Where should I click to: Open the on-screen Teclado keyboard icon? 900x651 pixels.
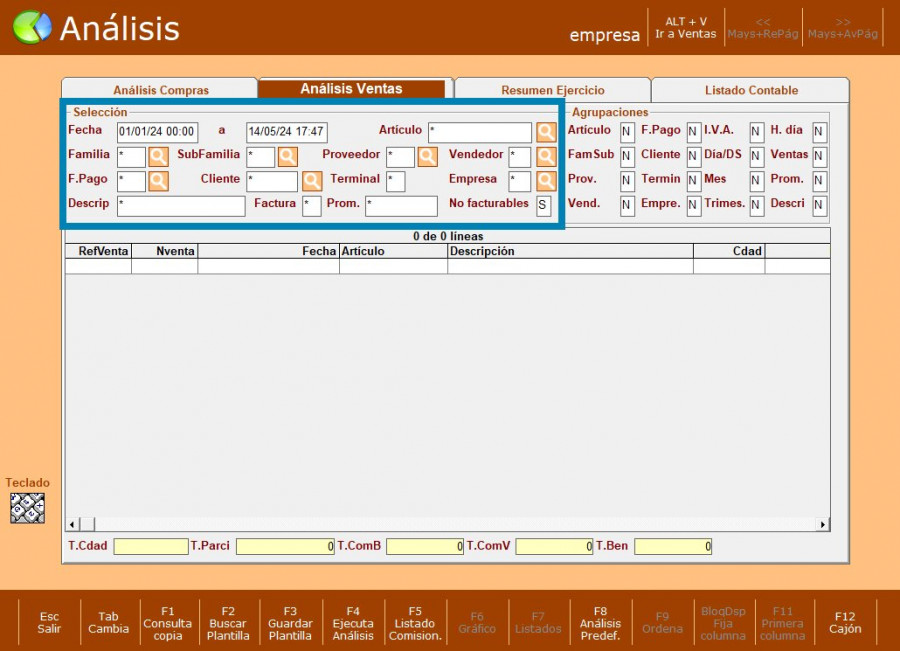pyautogui.click(x=27, y=508)
